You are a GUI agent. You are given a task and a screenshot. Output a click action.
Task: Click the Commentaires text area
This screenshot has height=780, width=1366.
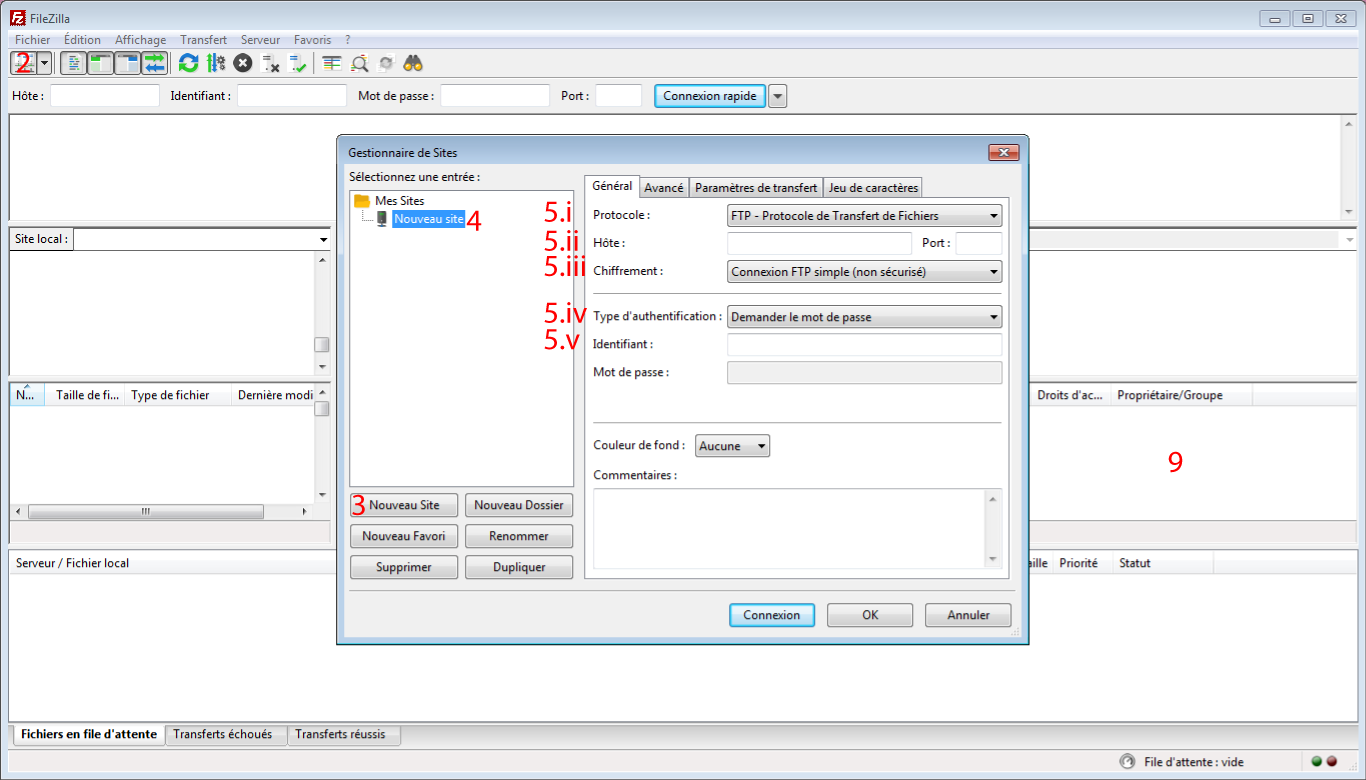coord(797,529)
